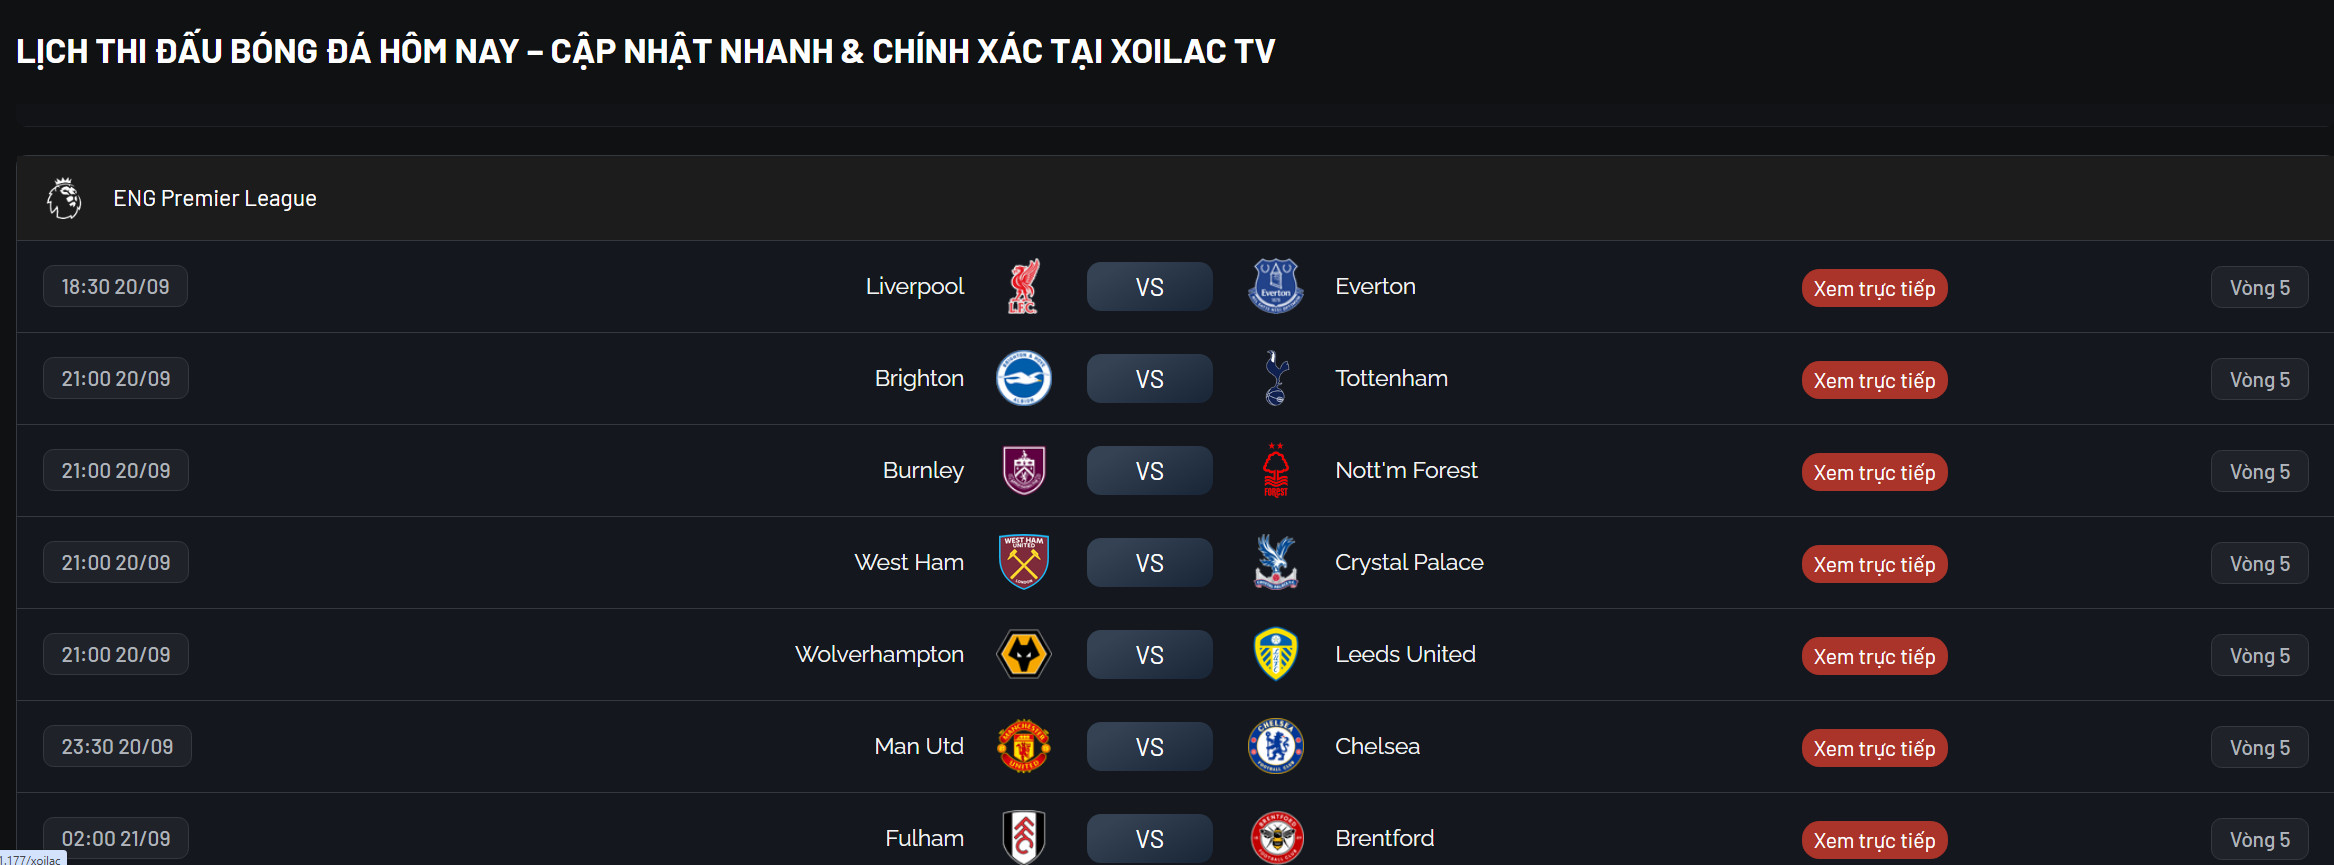
Task: Click the Chelsea club crest
Action: click(x=1275, y=747)
